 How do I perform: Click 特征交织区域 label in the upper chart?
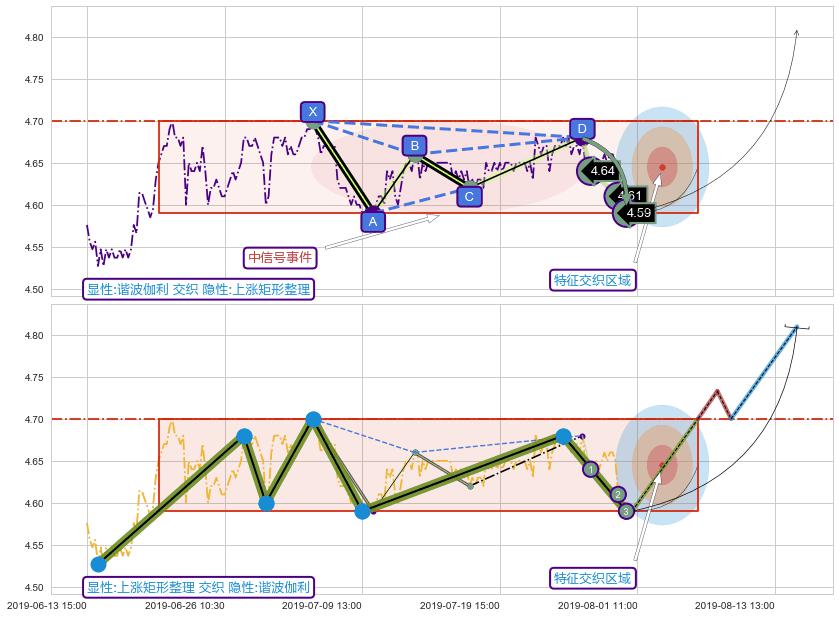[x=593, y=280]
